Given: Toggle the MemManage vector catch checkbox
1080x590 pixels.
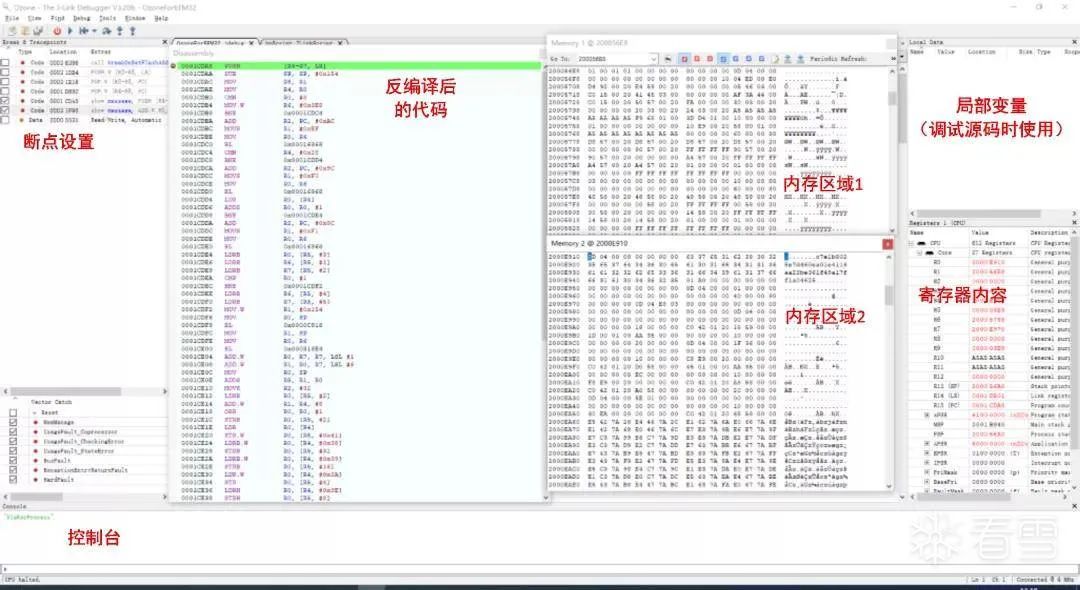Looking at the screenshot, I should click(13, 422).
